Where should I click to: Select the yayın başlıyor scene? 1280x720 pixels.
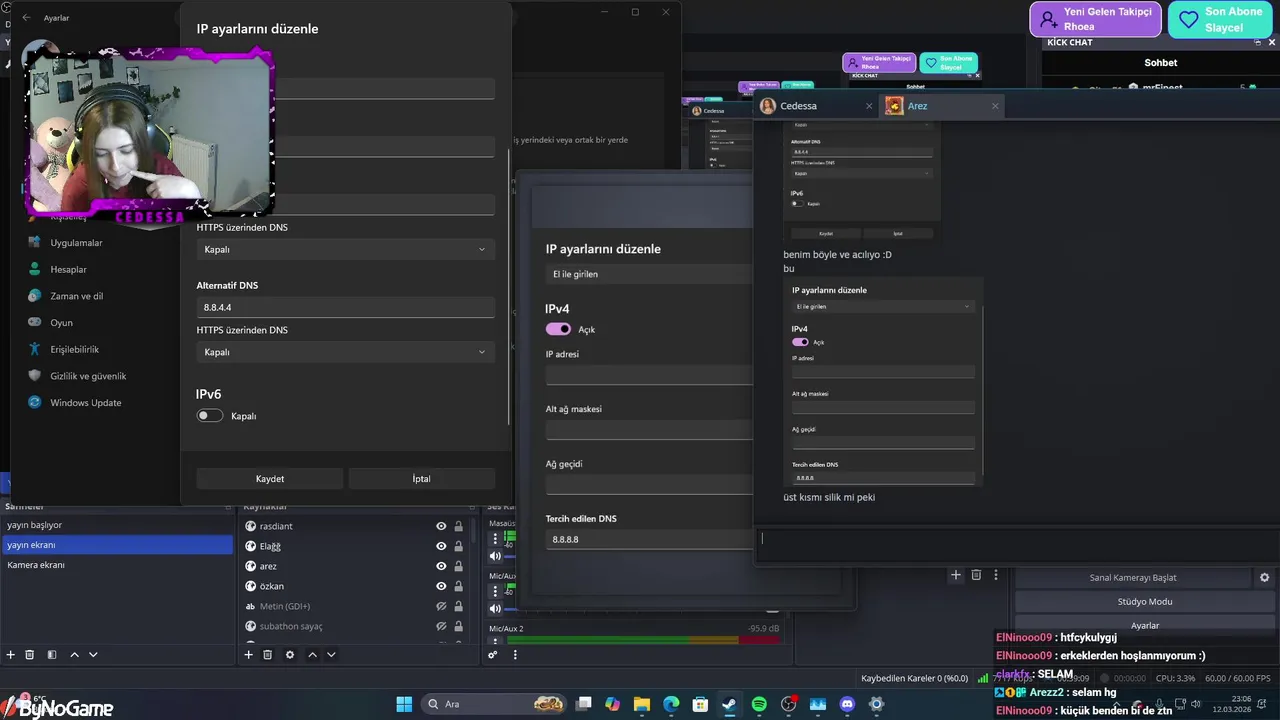116,525
